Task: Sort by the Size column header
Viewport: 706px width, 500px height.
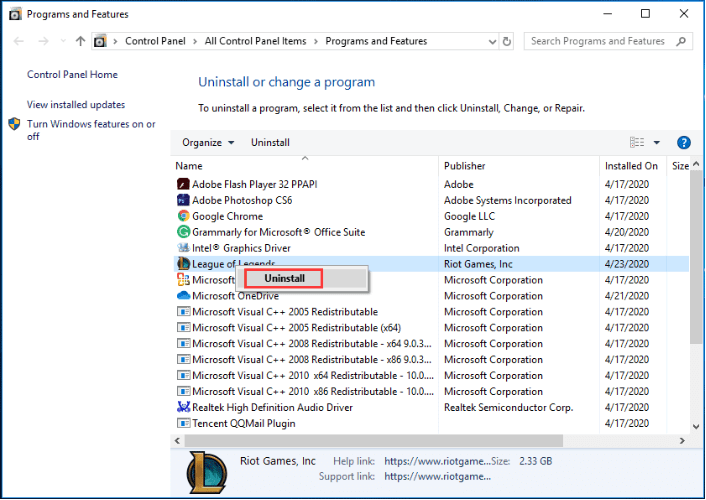Action: pyautogui.click(x=679, y=165)
